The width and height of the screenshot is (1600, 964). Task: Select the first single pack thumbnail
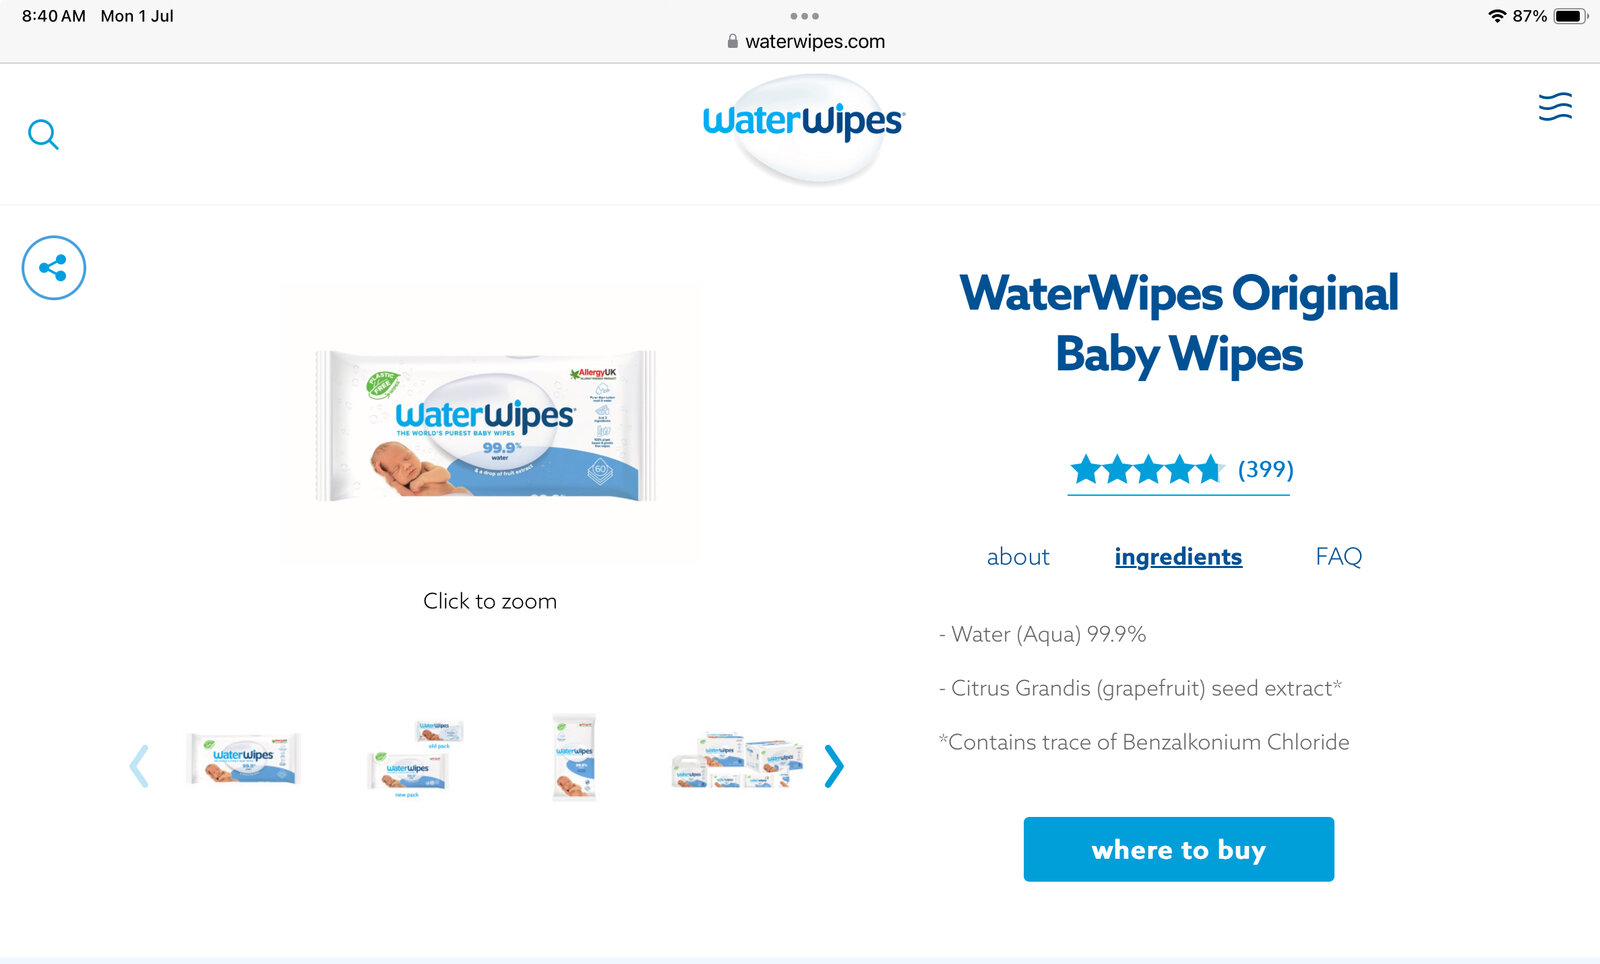coord(244,759)
